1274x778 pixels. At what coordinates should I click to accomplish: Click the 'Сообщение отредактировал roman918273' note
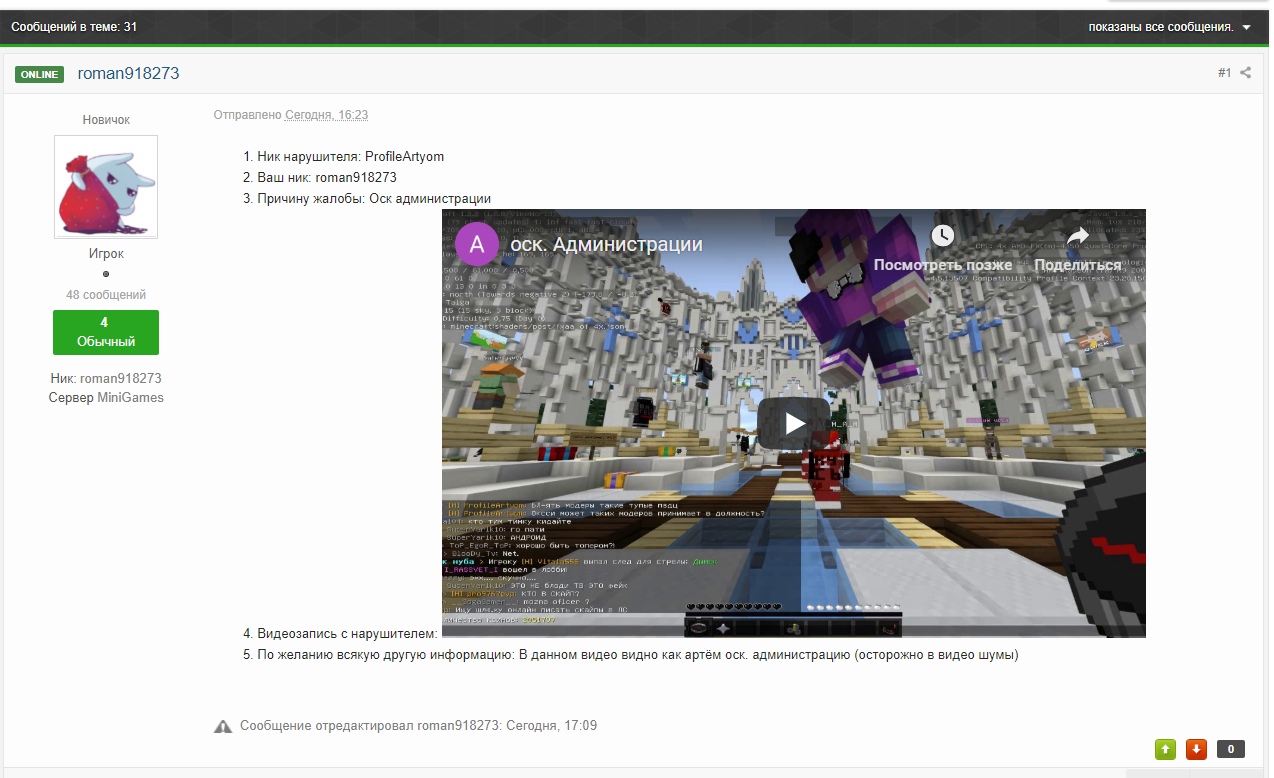(418, 726)
